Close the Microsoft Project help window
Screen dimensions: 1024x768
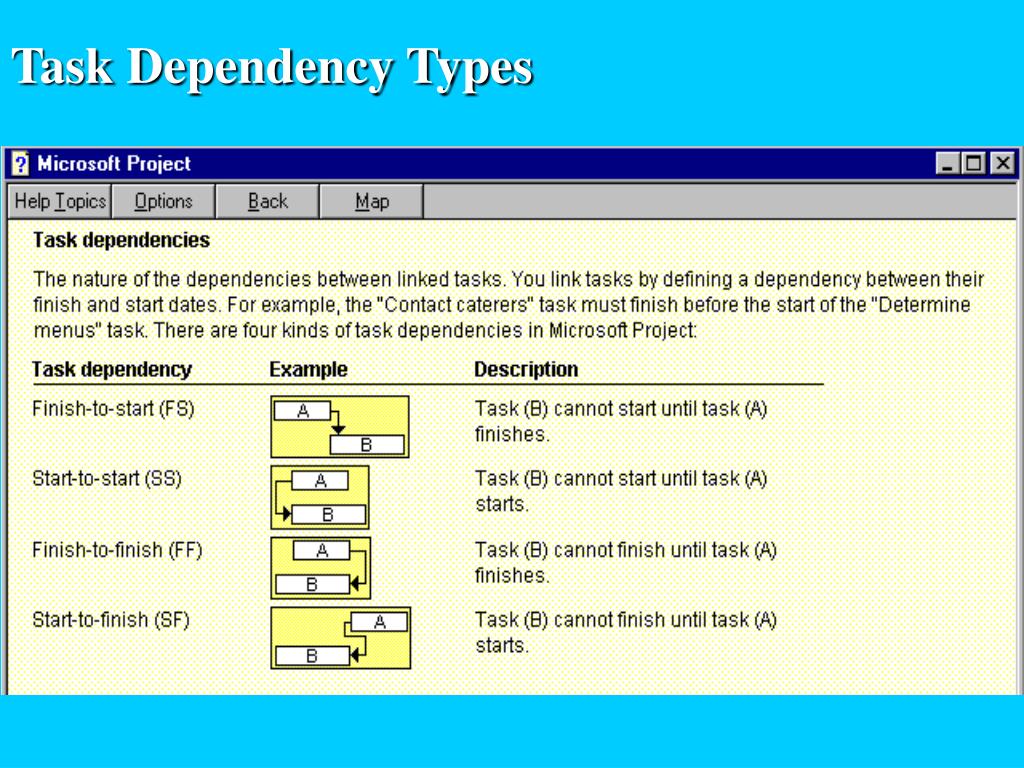pyautogui.click(x=1001, y=164)
